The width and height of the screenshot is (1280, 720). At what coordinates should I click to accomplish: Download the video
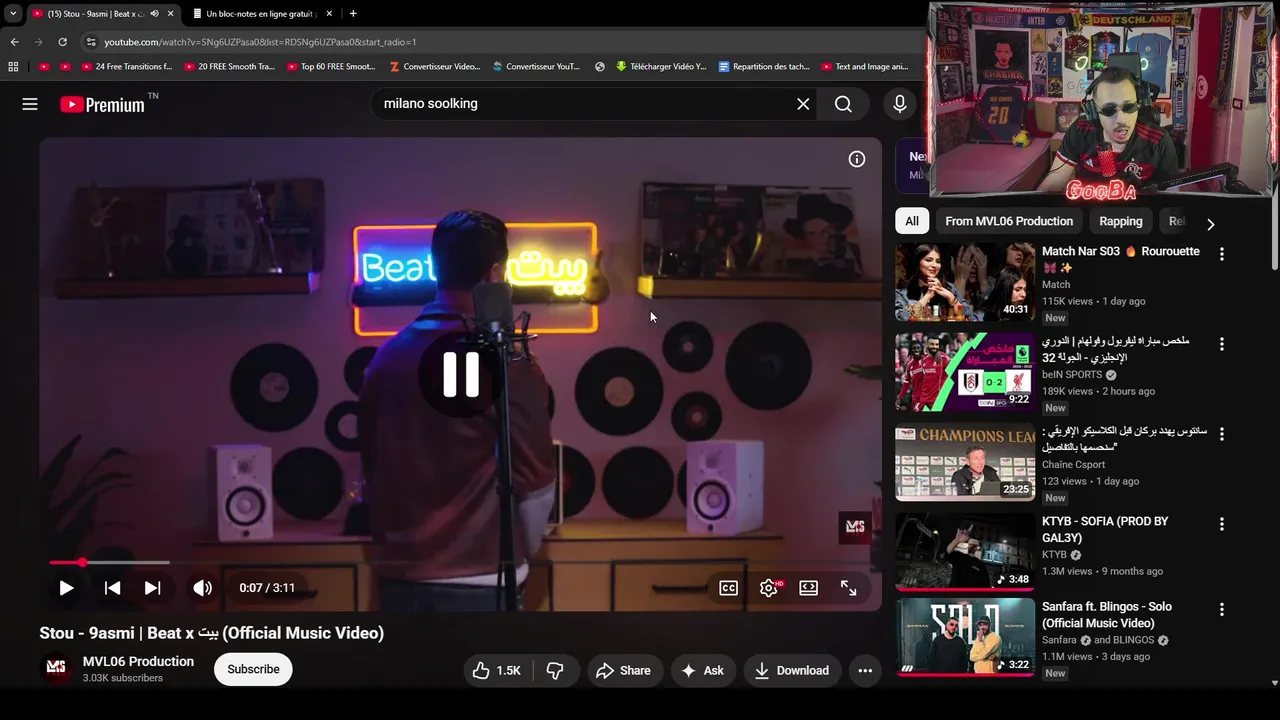(792, 670)
